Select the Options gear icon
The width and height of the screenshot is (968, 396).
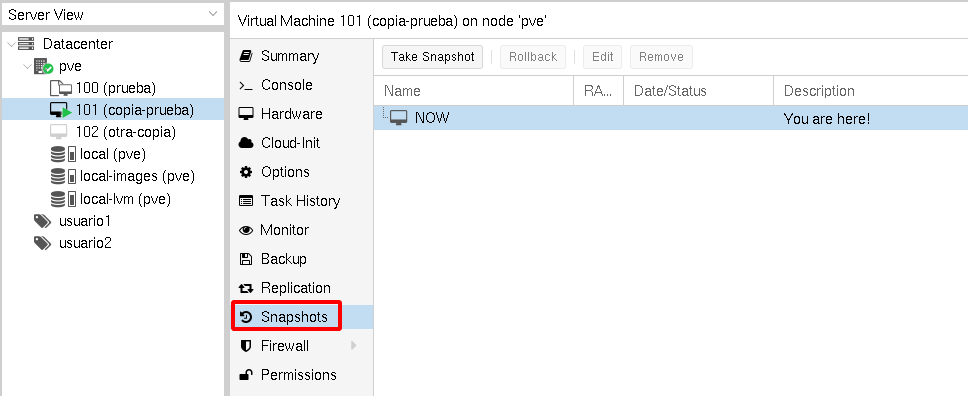(x=246, y=172)
